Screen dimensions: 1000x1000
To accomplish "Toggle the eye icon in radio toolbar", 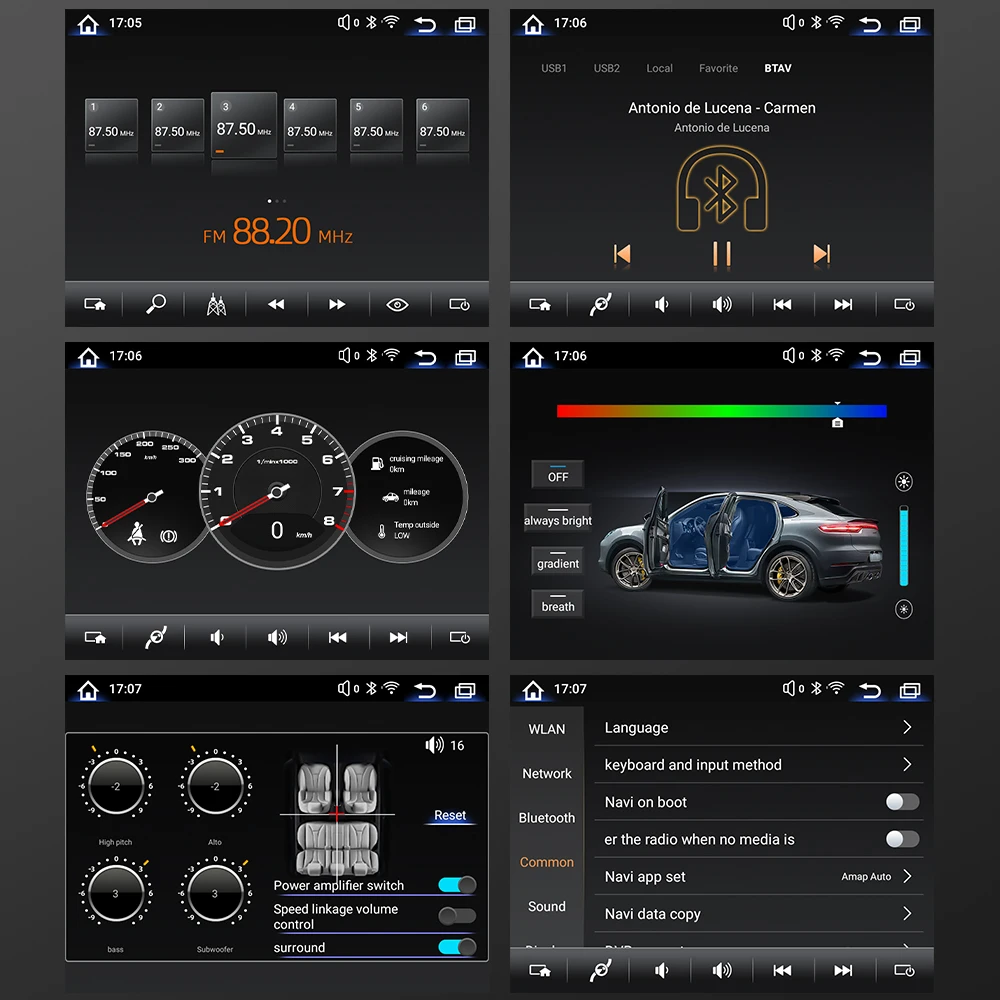I will [397, 304].
